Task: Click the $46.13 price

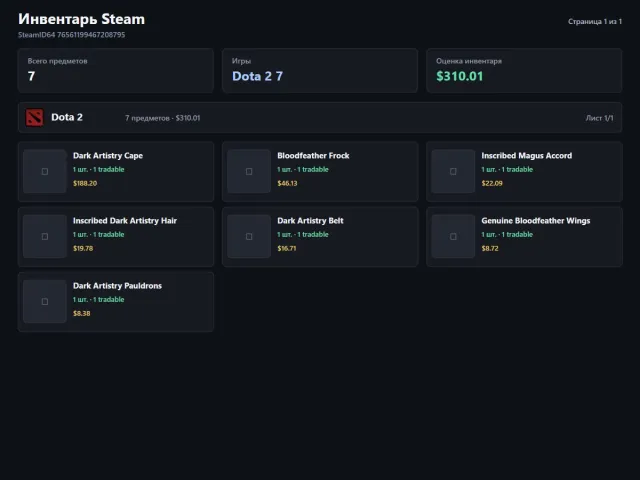Action: click(x=287, y=183)
